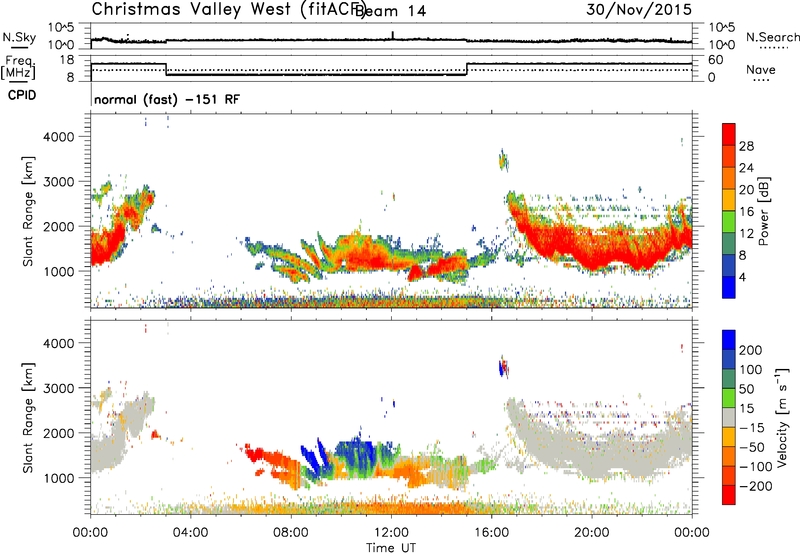The height and width of the screenshot is (554, 800).
Task: Click the 'N.Sky' label
Action: [19, 37]
